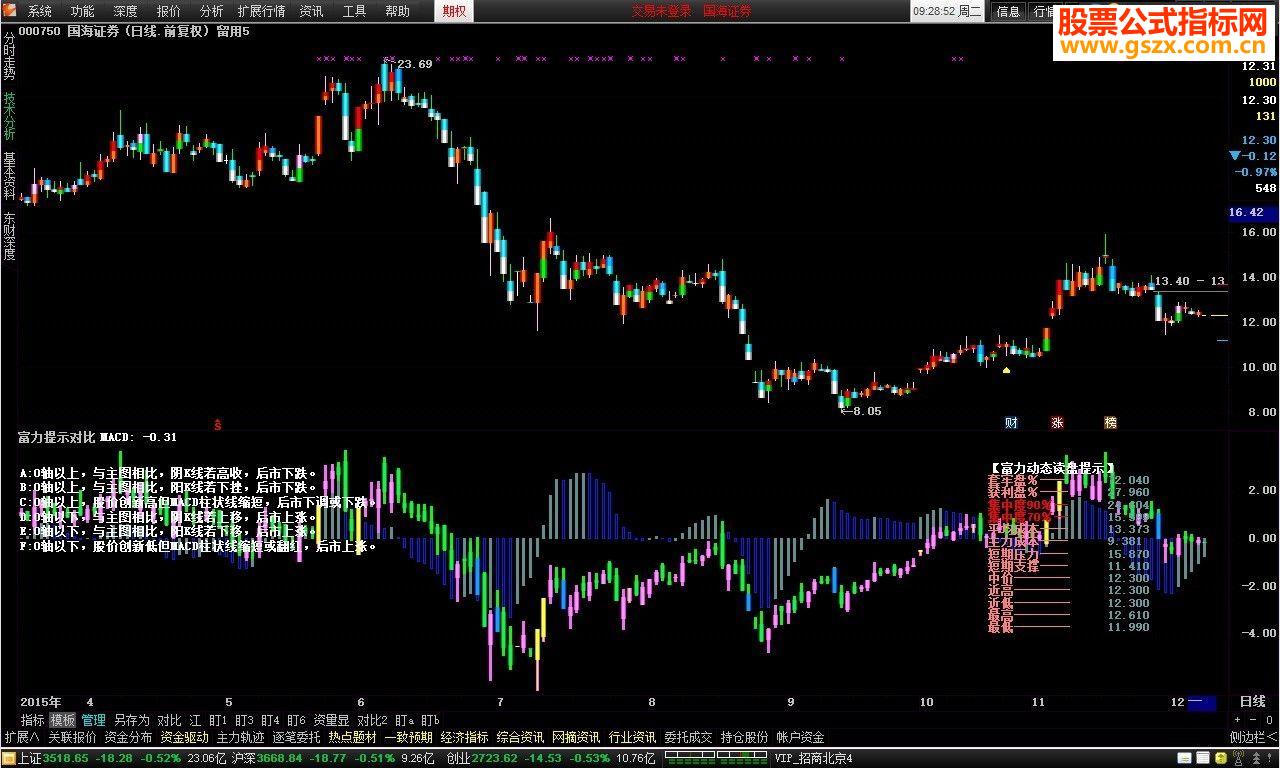
Task: Click the 财 marker icon on the chart
Action: pyautogui.click(x=1011, y=423)
